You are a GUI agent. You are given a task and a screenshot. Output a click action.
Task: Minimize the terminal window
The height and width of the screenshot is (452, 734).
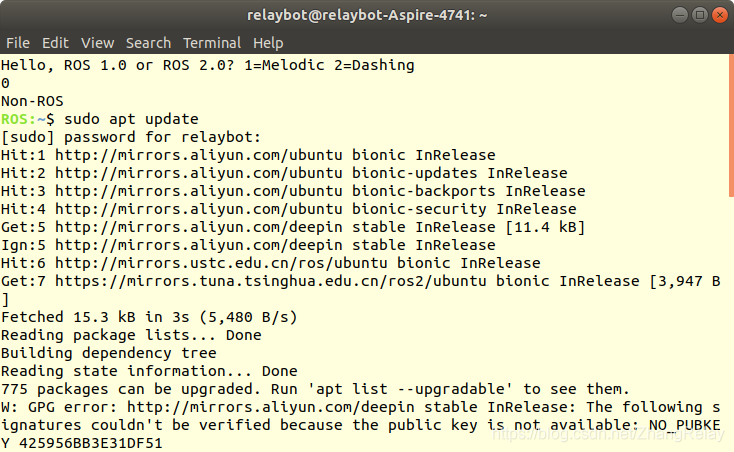[680, 15]
